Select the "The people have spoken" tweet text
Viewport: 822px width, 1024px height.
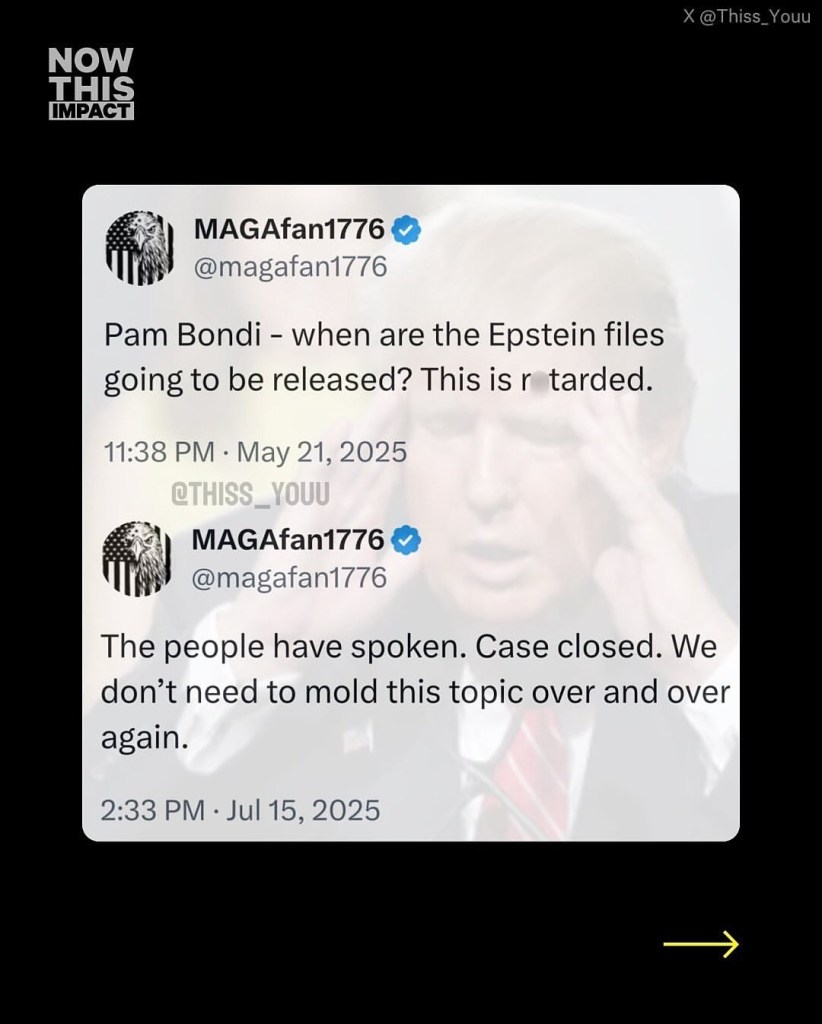point(409,691)
